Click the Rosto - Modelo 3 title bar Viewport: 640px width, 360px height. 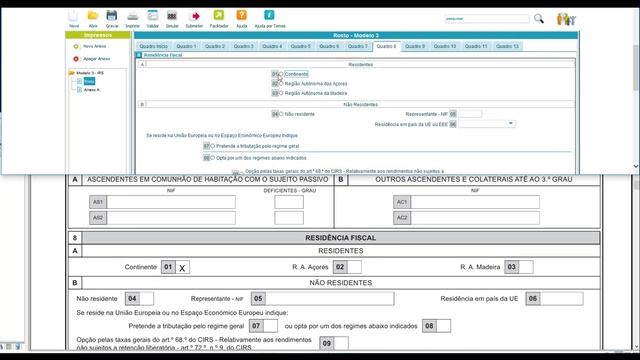[356, 36]
